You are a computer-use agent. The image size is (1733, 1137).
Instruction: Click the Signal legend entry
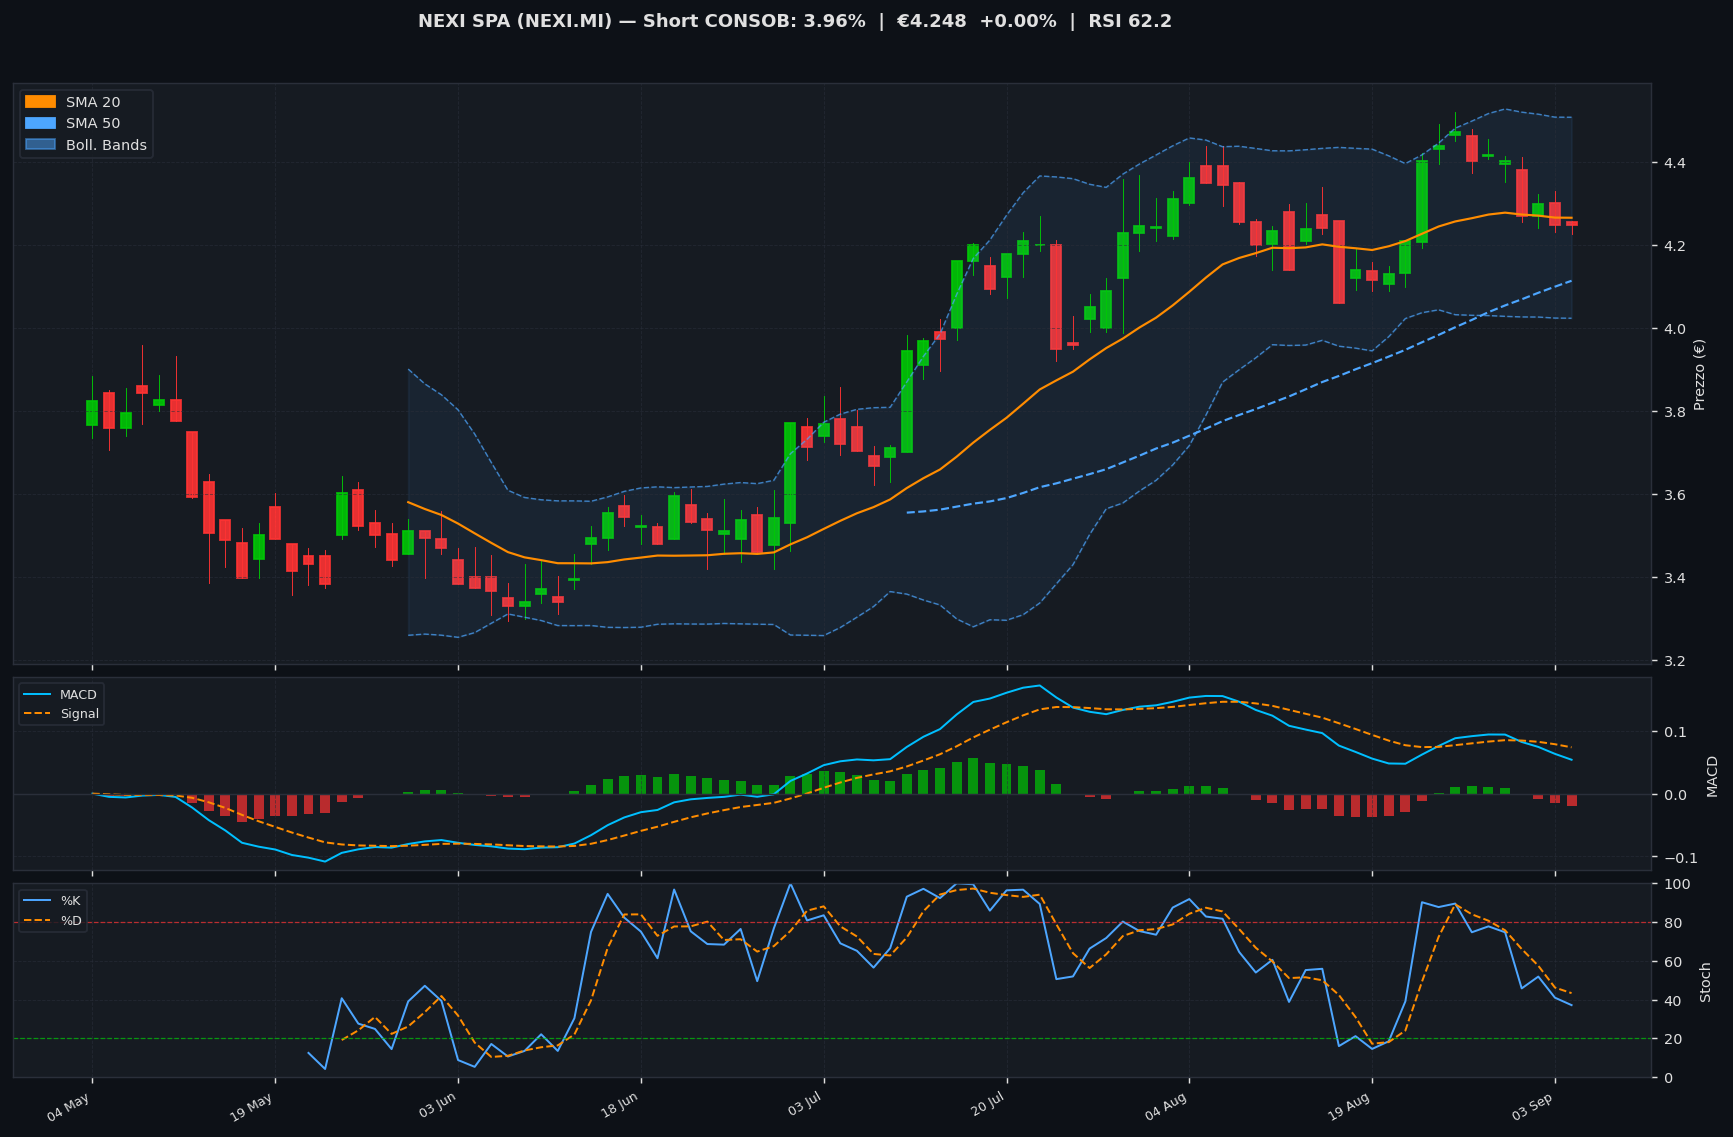click(x=61, y=714)
